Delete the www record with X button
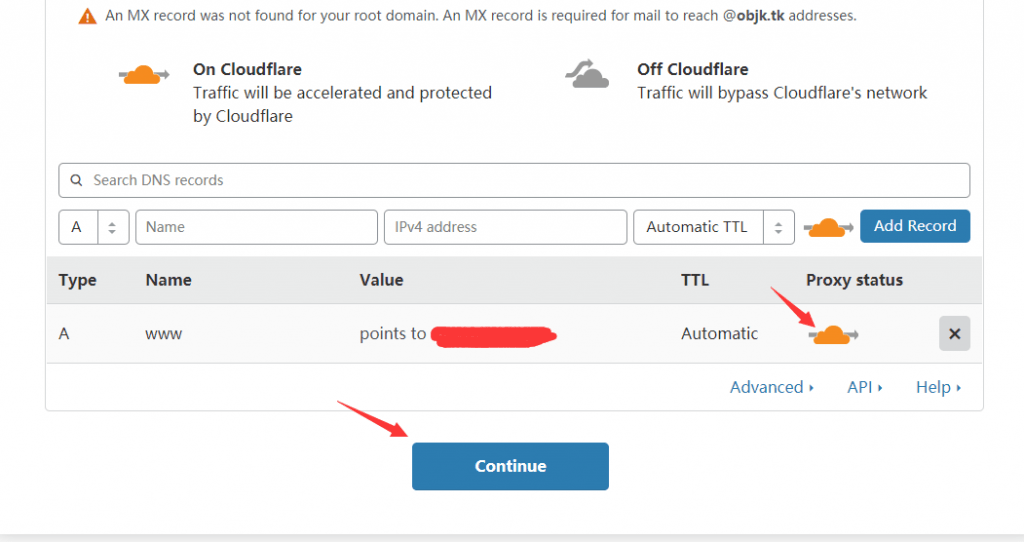This screenshot has height=542, width=1024. pyautogui.click(x=954, y=334)
